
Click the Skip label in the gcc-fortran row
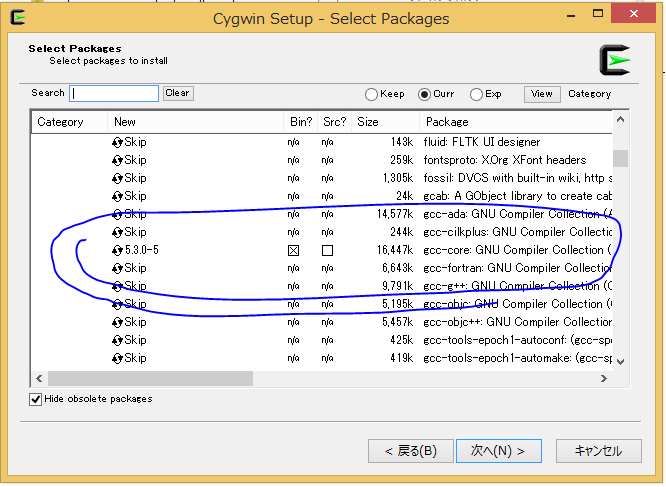(x=135, y=269)
